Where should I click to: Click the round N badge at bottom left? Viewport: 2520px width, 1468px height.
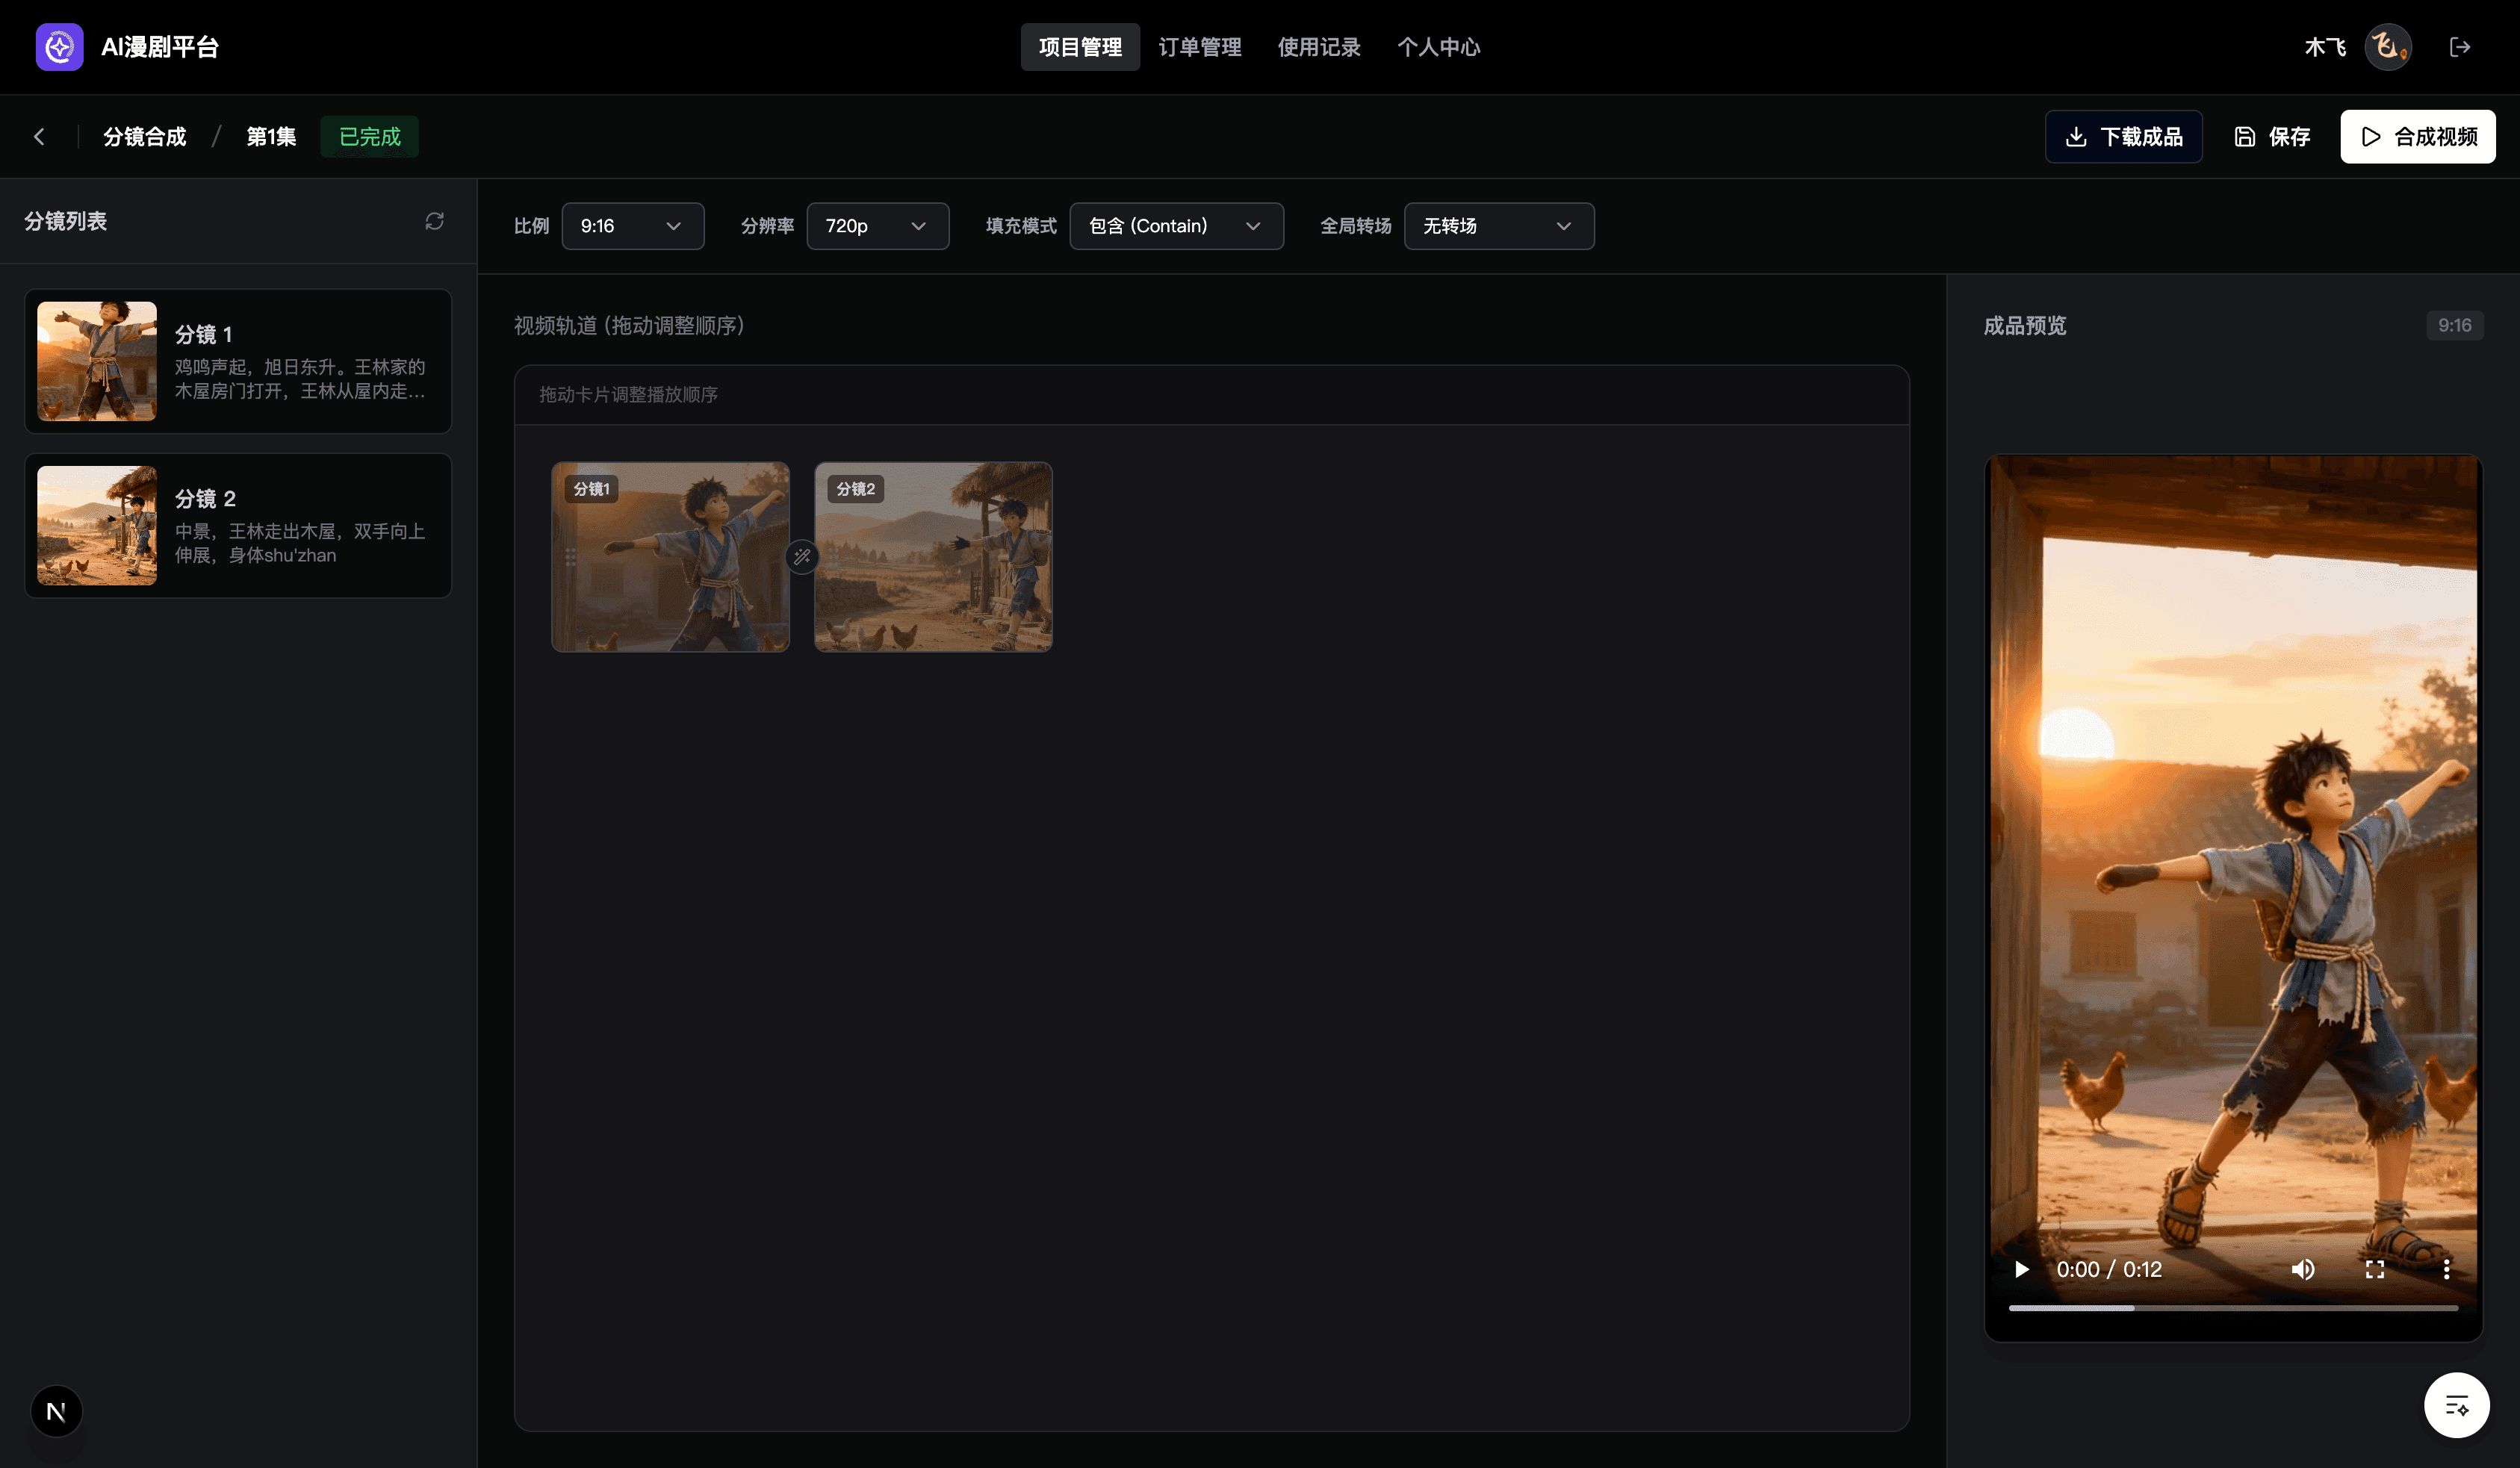click(x=56, y=1411)
